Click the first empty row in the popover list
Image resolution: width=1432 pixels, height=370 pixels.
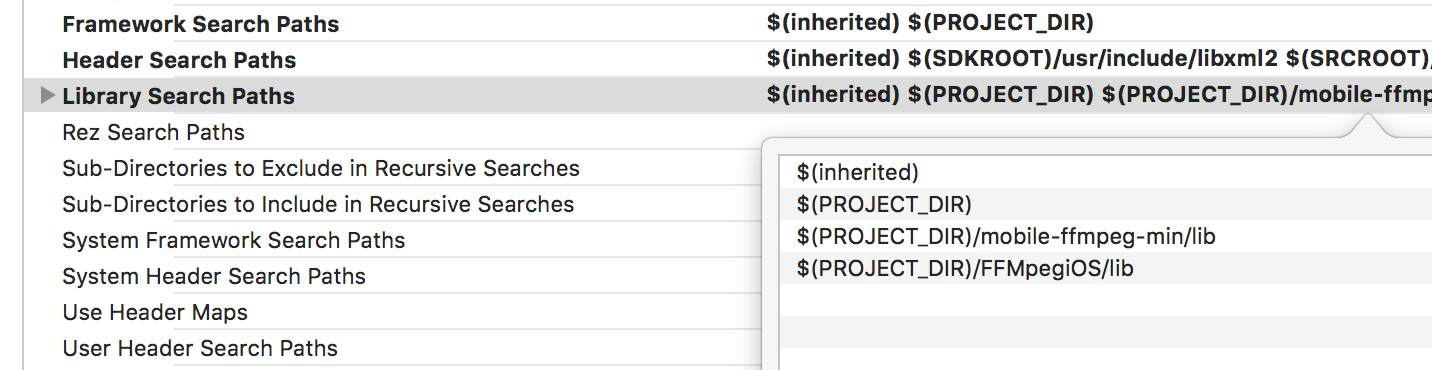click(x=1105, y=300)
